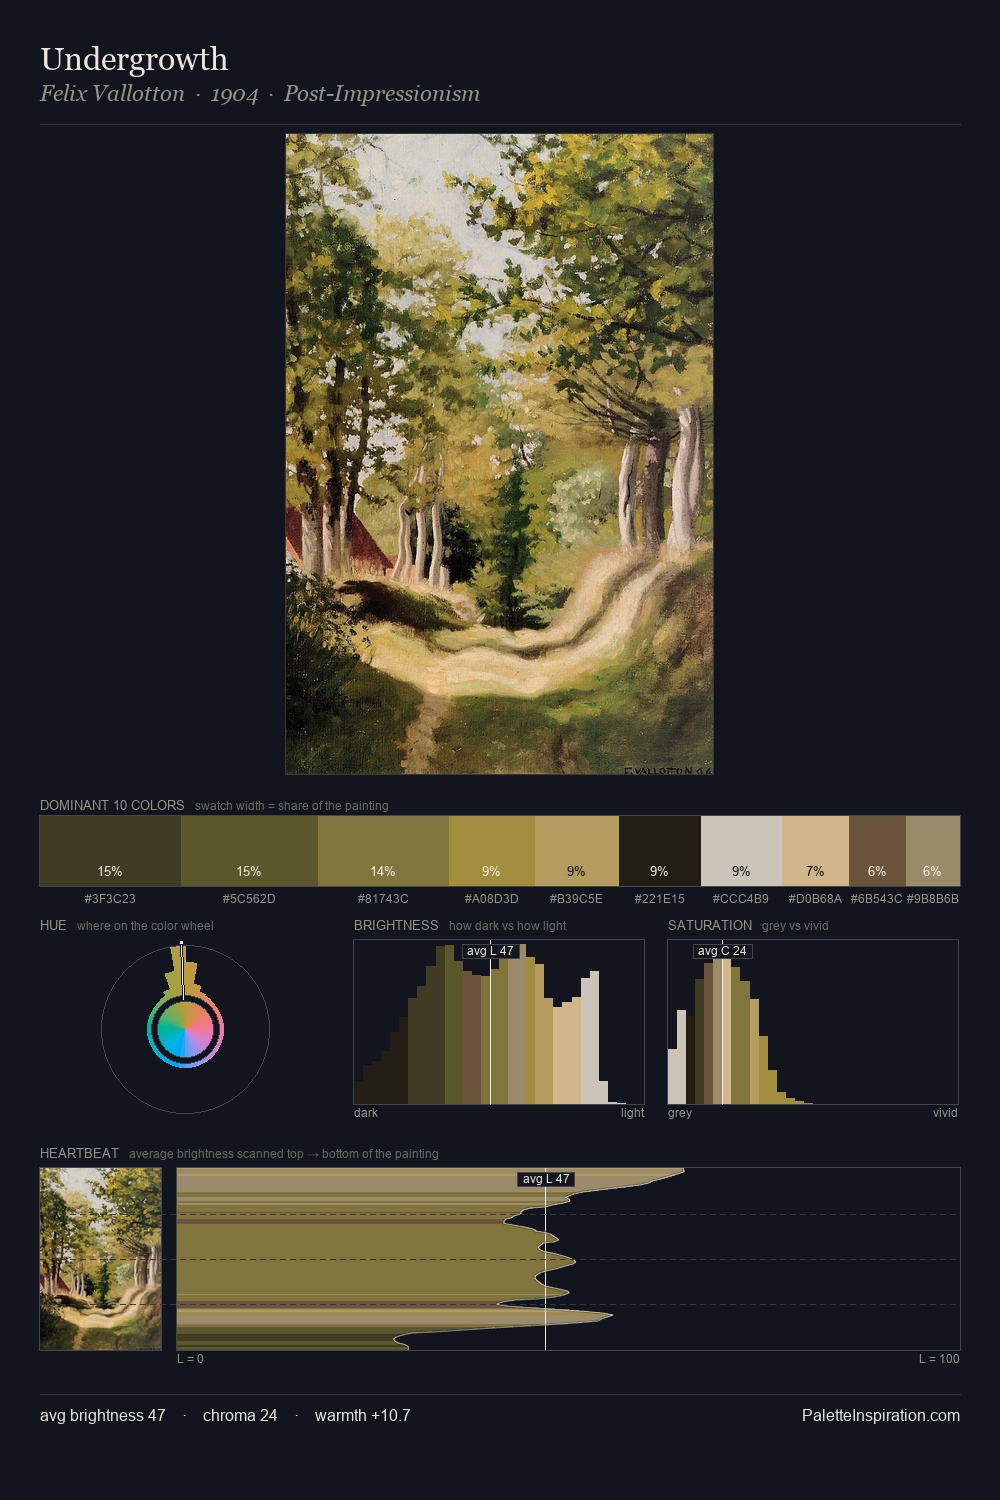This screenshot has height=1500, width=1000.
Task: Click the PaletteInspiration.com link
Action: 881,1415
